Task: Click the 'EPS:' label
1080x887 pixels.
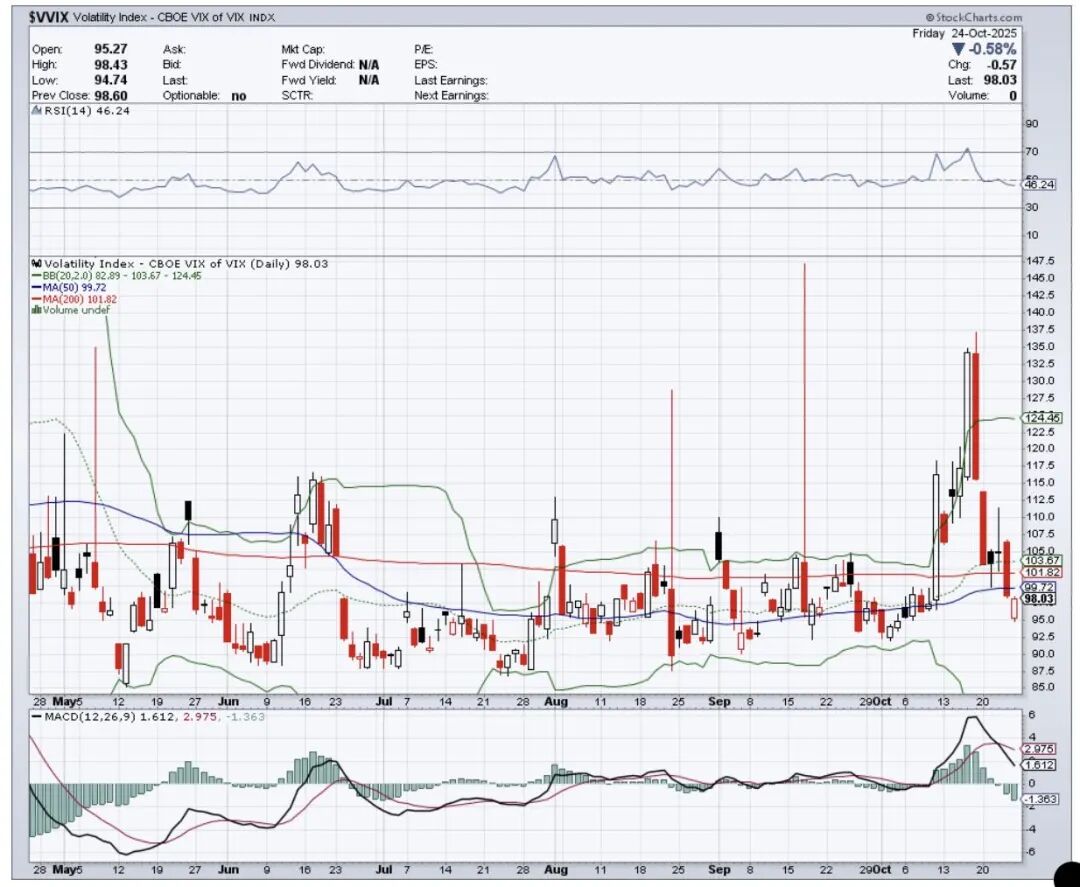Action: tap(426, 65)
